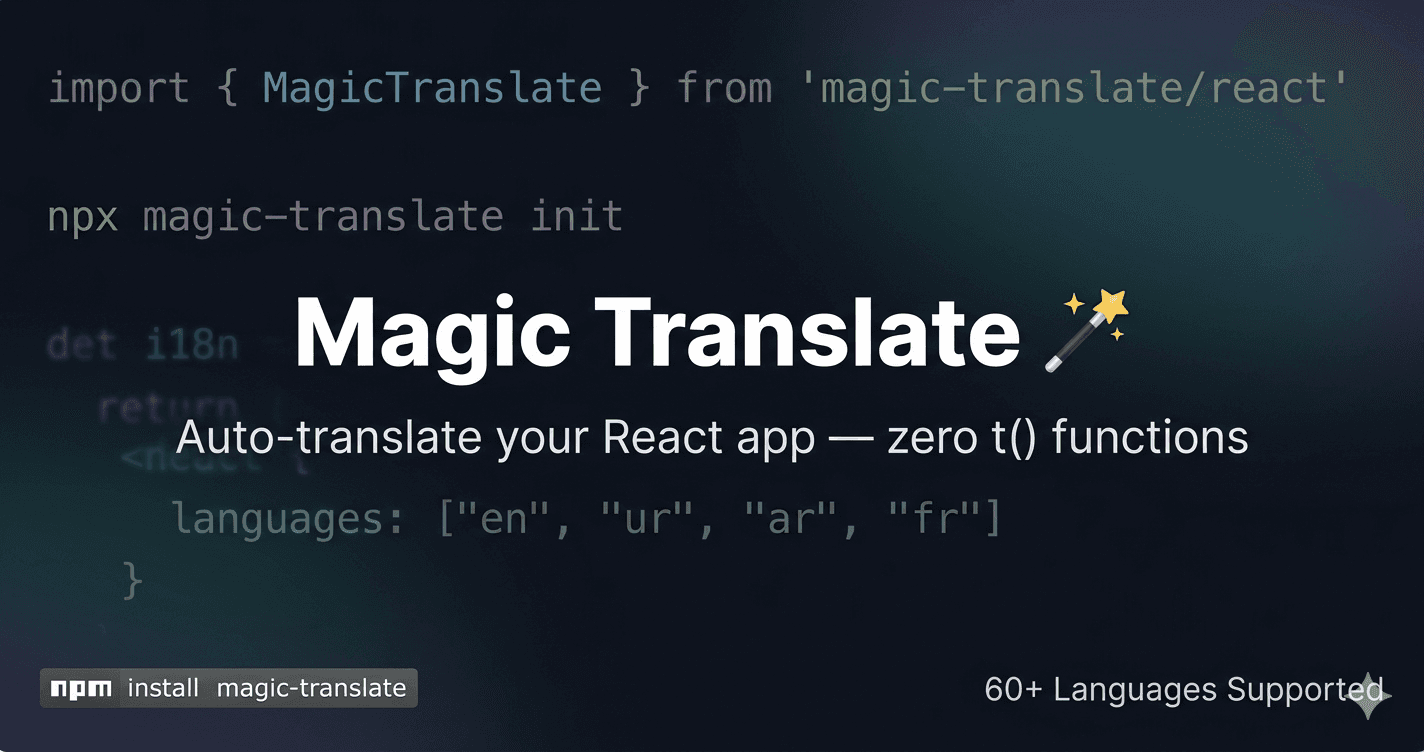Screen dimensions: 1424x752
Task: Click "60+ Languages Supported" text
Action: [1184, 689]
